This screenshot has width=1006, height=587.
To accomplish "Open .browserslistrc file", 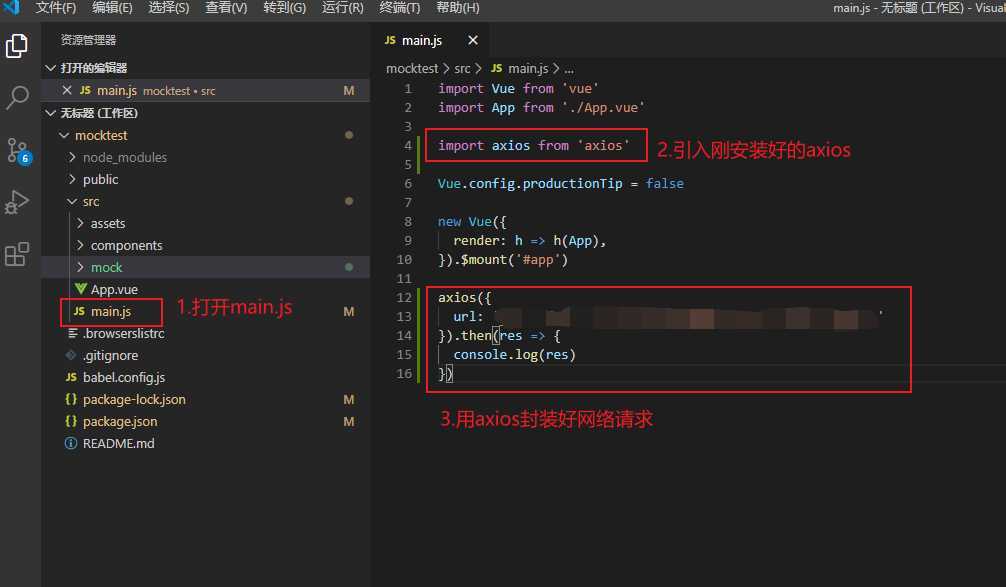I will [123, 334].
